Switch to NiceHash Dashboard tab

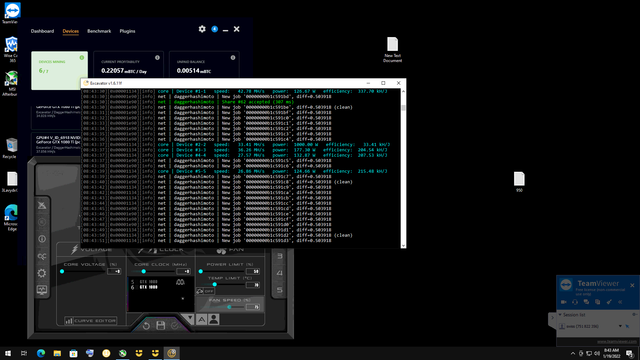pos(42,31)
